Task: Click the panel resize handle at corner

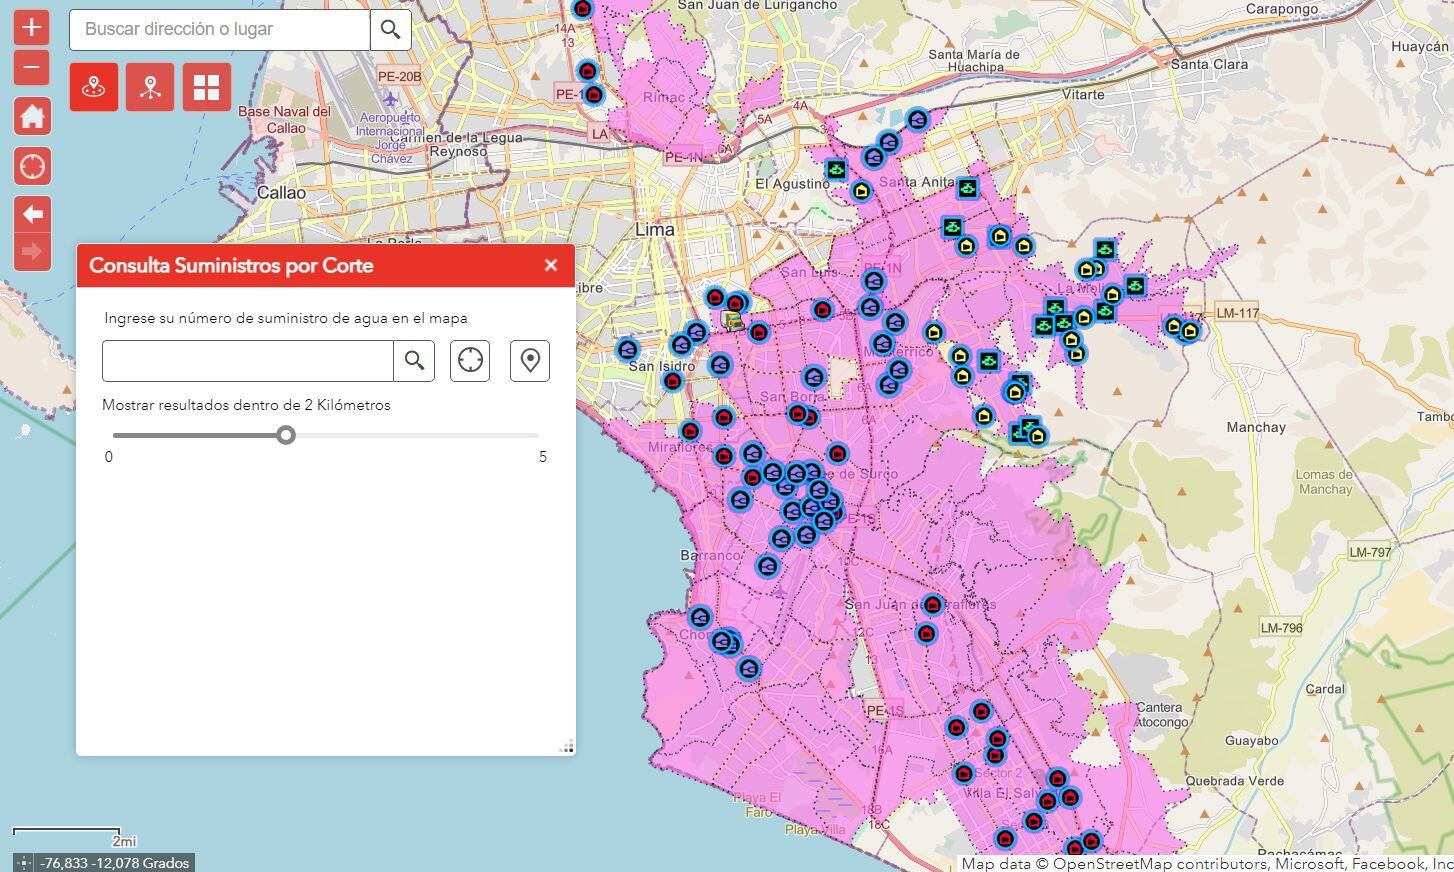Action: click(x=567, y=746)
